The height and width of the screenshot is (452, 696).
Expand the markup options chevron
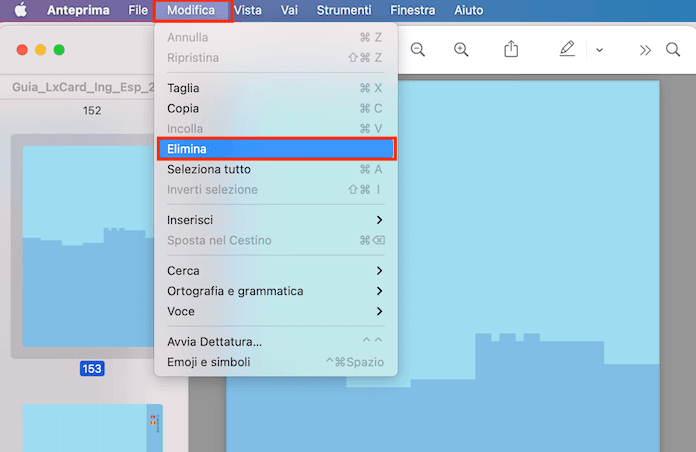(599, 50)
